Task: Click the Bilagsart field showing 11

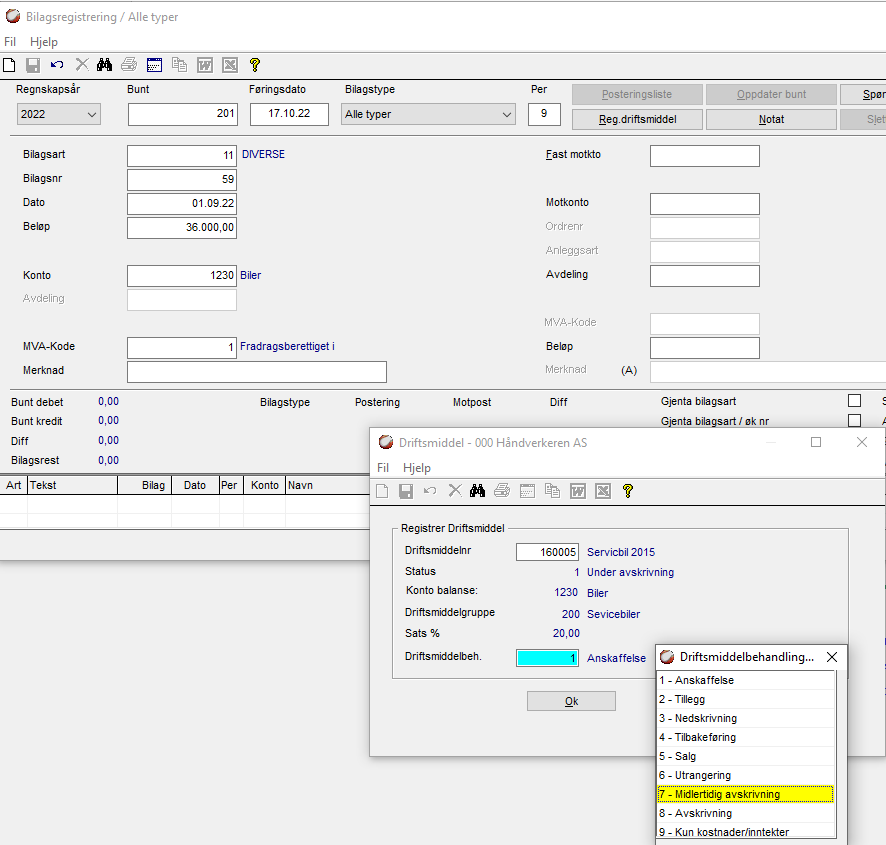Action: point(182,156)
